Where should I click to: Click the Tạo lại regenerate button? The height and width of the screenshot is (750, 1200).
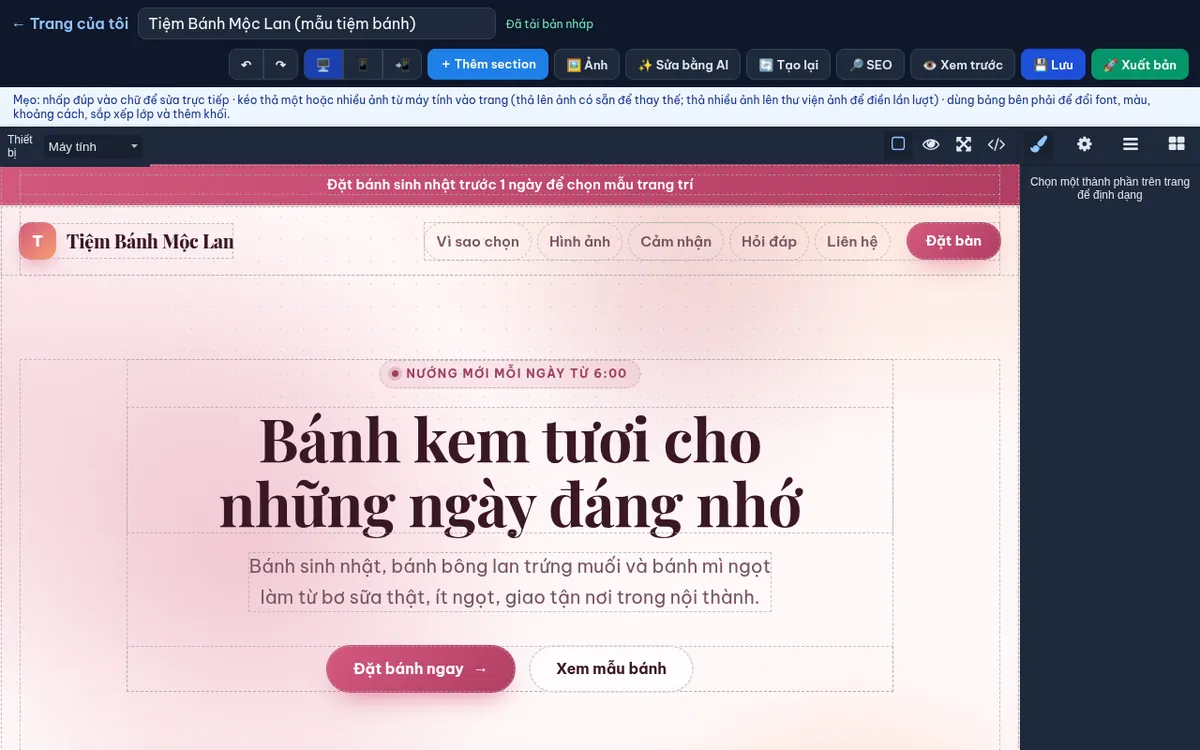788,64
